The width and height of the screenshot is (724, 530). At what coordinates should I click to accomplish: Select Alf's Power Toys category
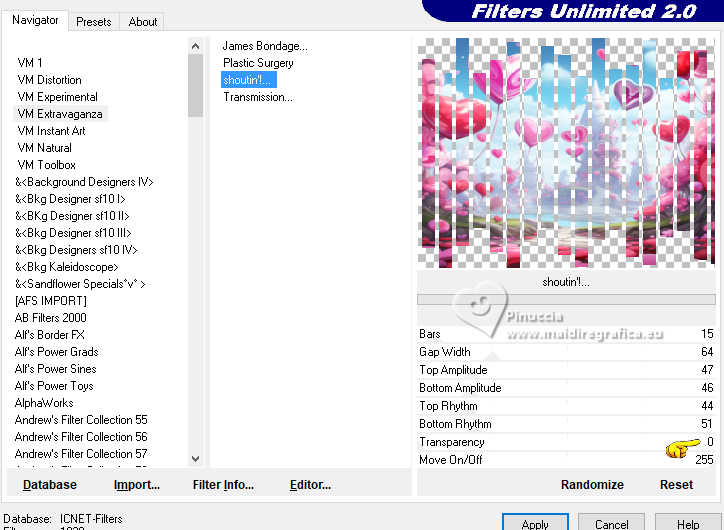(x=54, y=386)
